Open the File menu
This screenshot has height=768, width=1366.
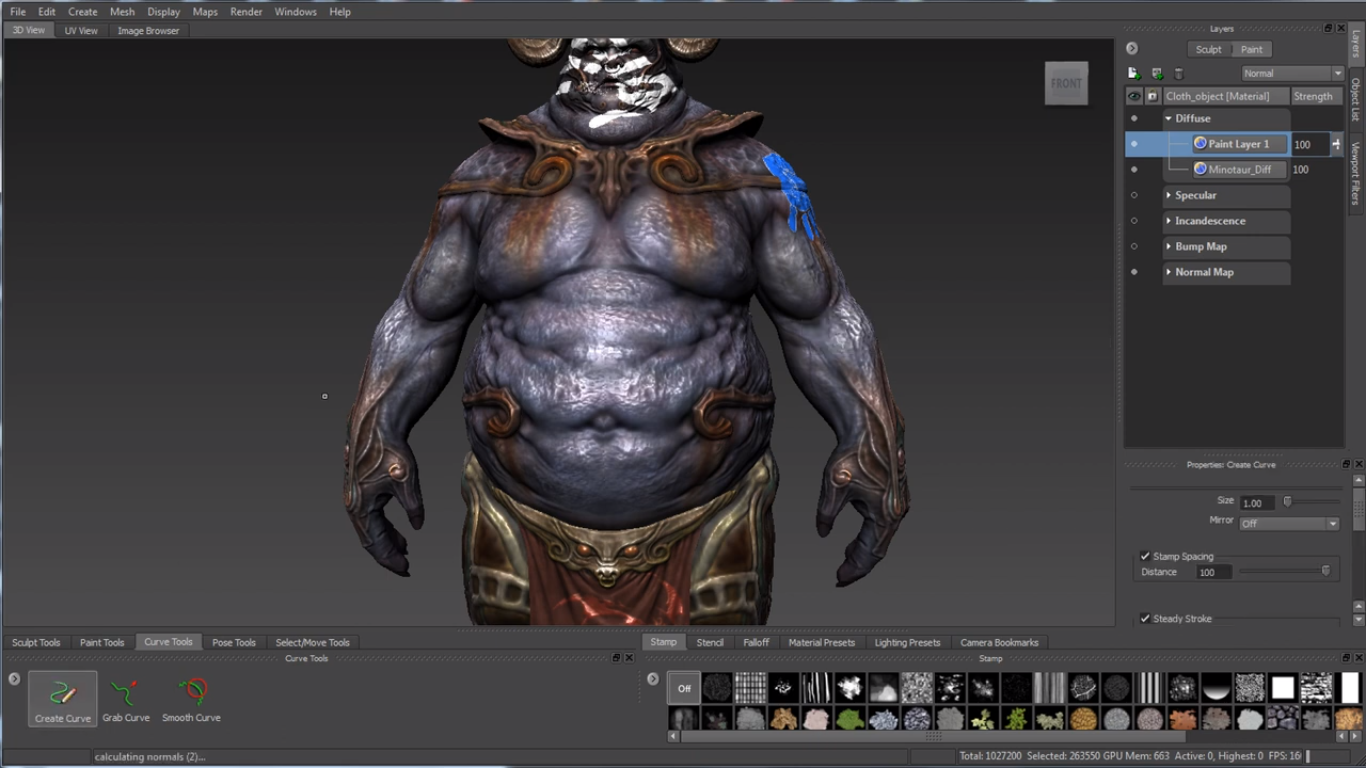[18, 12]
